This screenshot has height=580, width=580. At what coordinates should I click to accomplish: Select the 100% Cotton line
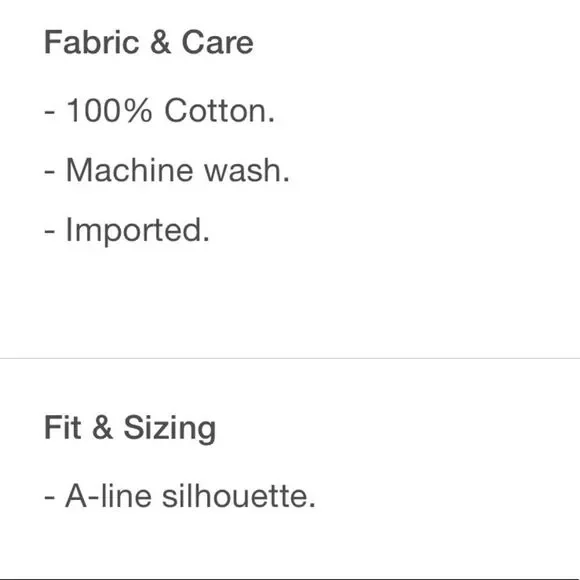click(x=159, y=110)
